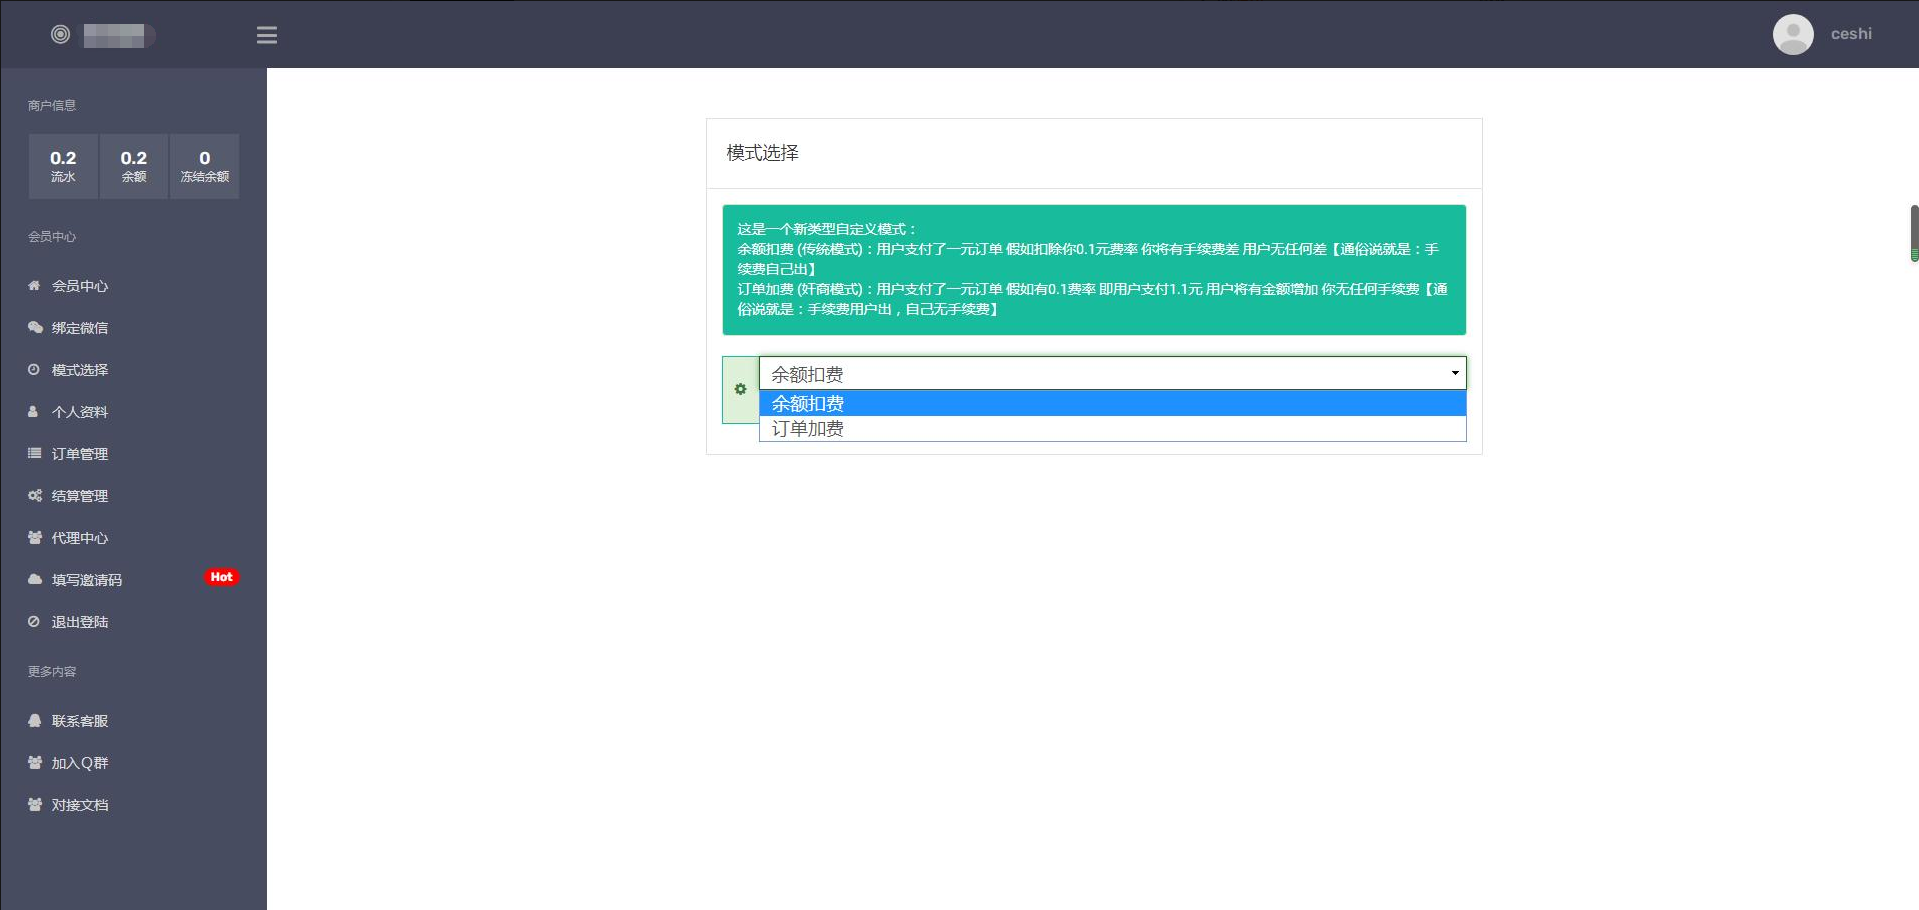Open 代理中心 sidebar menu item

click(80, 538)
